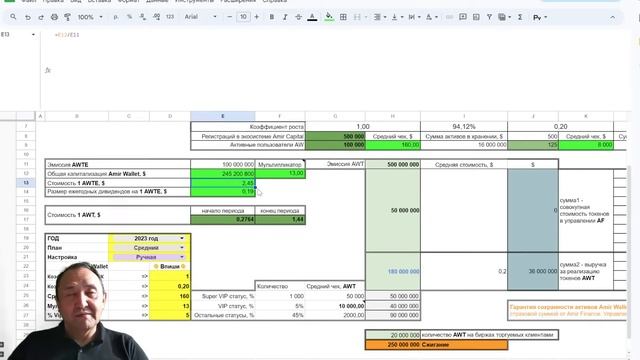Open the text color picker

pyautogui.click(x=312, y=17)
